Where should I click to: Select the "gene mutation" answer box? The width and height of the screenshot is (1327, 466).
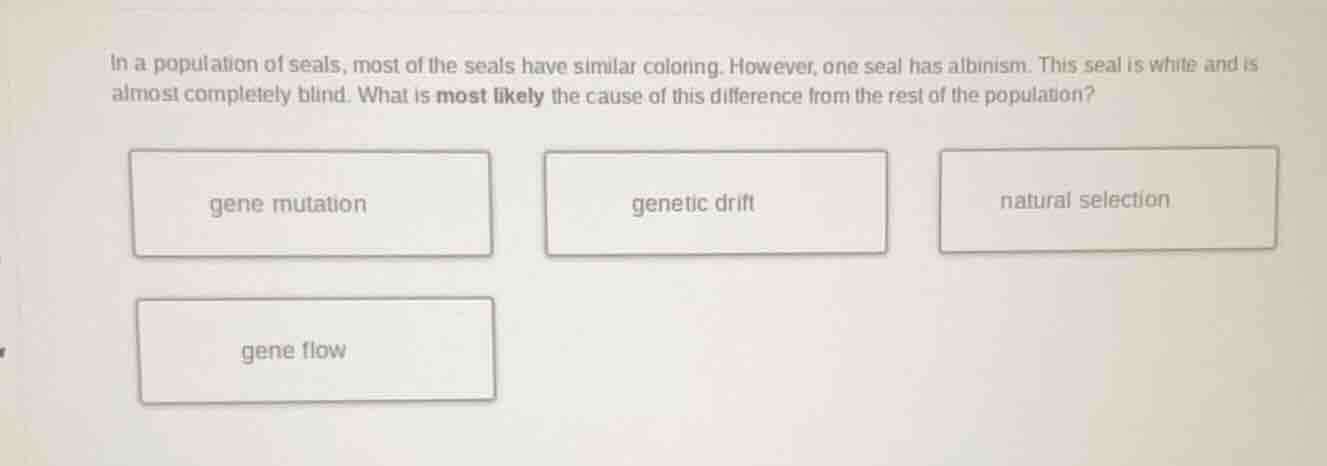coord(311,204)
